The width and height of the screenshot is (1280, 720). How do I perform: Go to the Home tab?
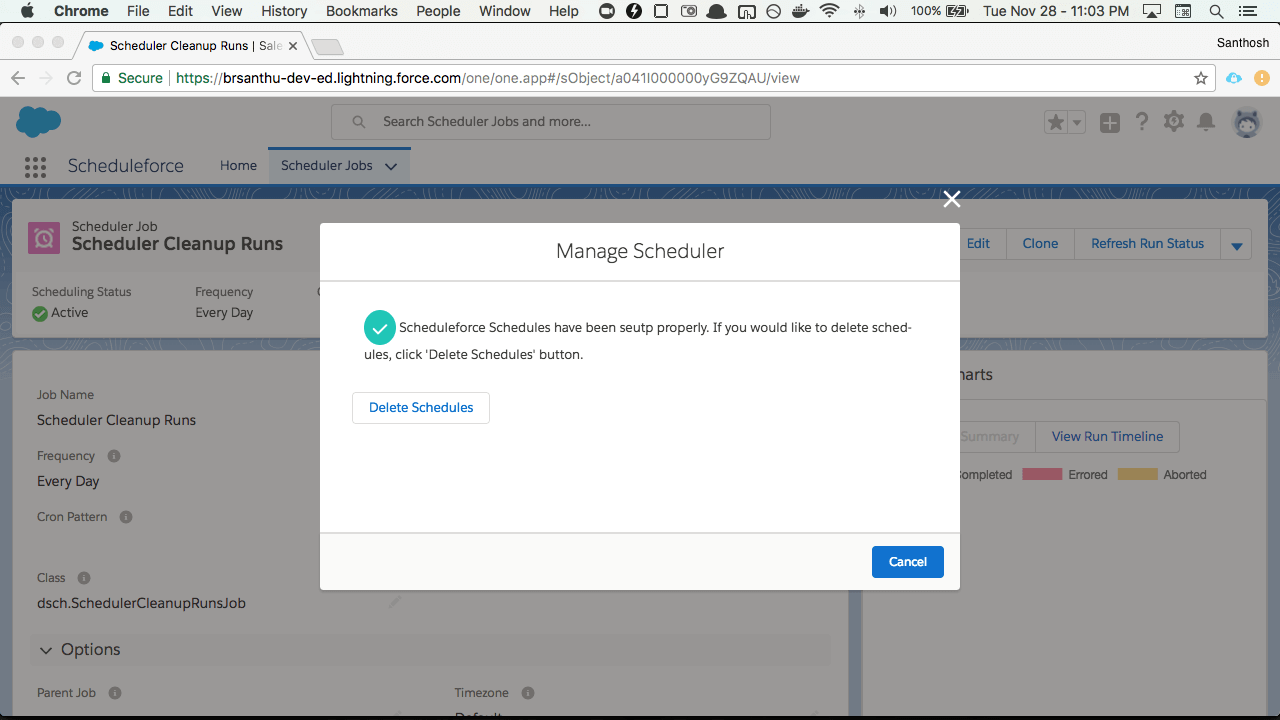[238, 166]
